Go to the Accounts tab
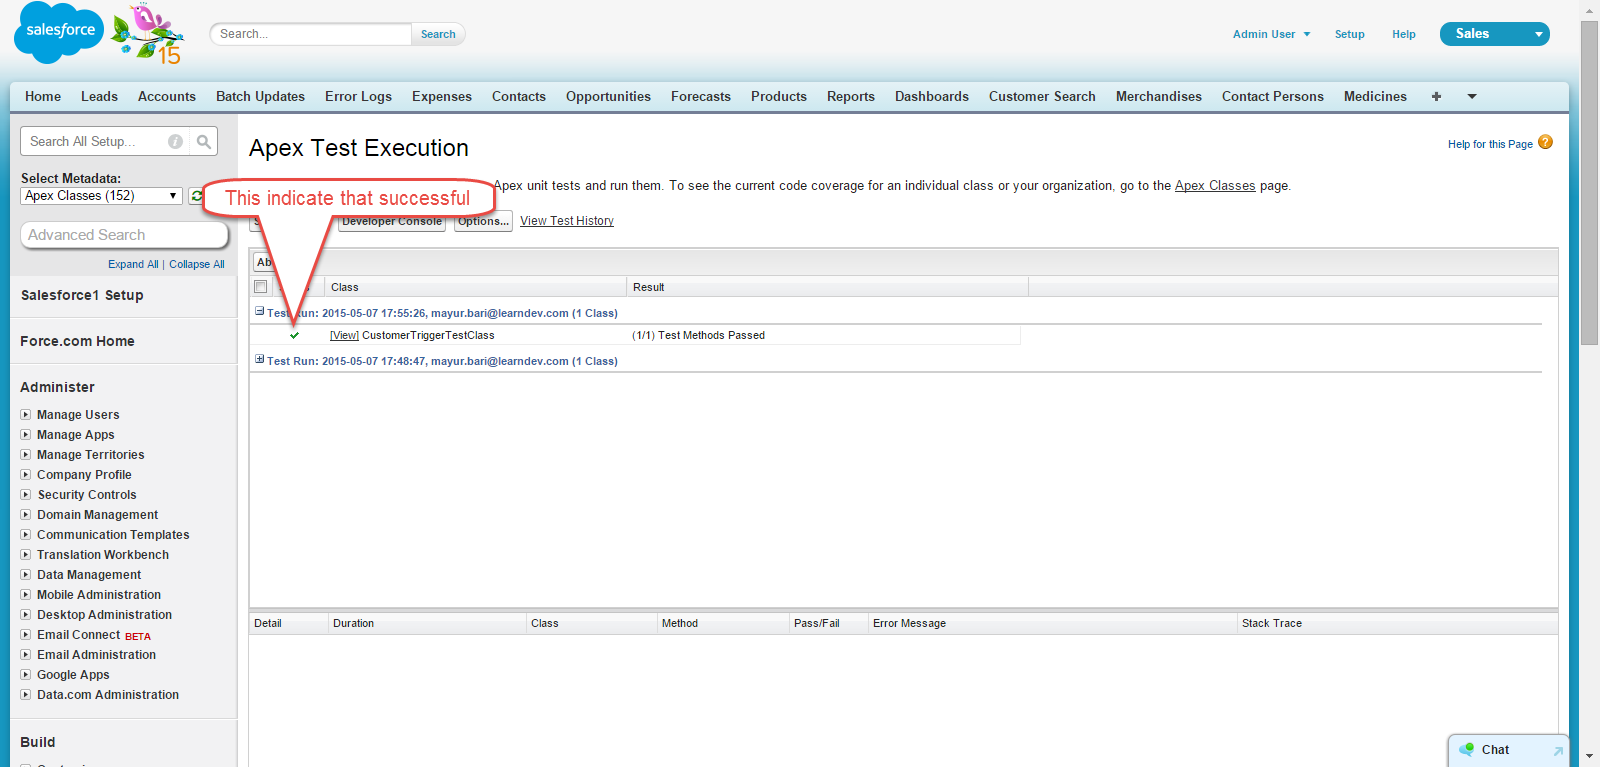The width and height of the screenshot is (1600, 767). coord(167,97)
